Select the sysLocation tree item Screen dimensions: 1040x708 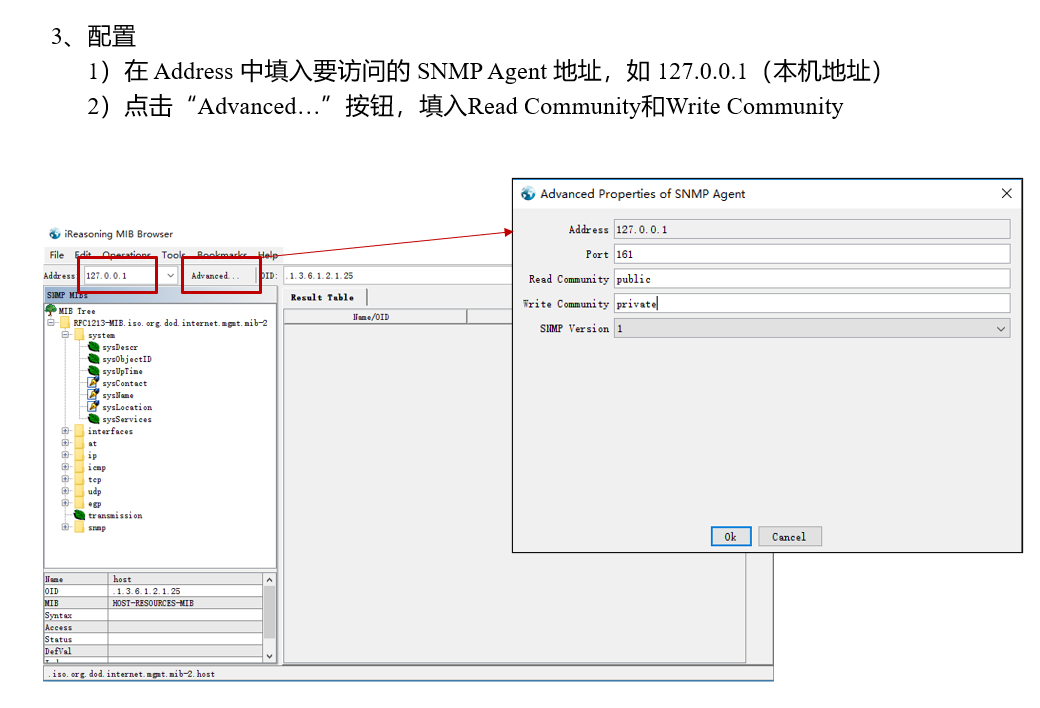(x=127, y=407)
